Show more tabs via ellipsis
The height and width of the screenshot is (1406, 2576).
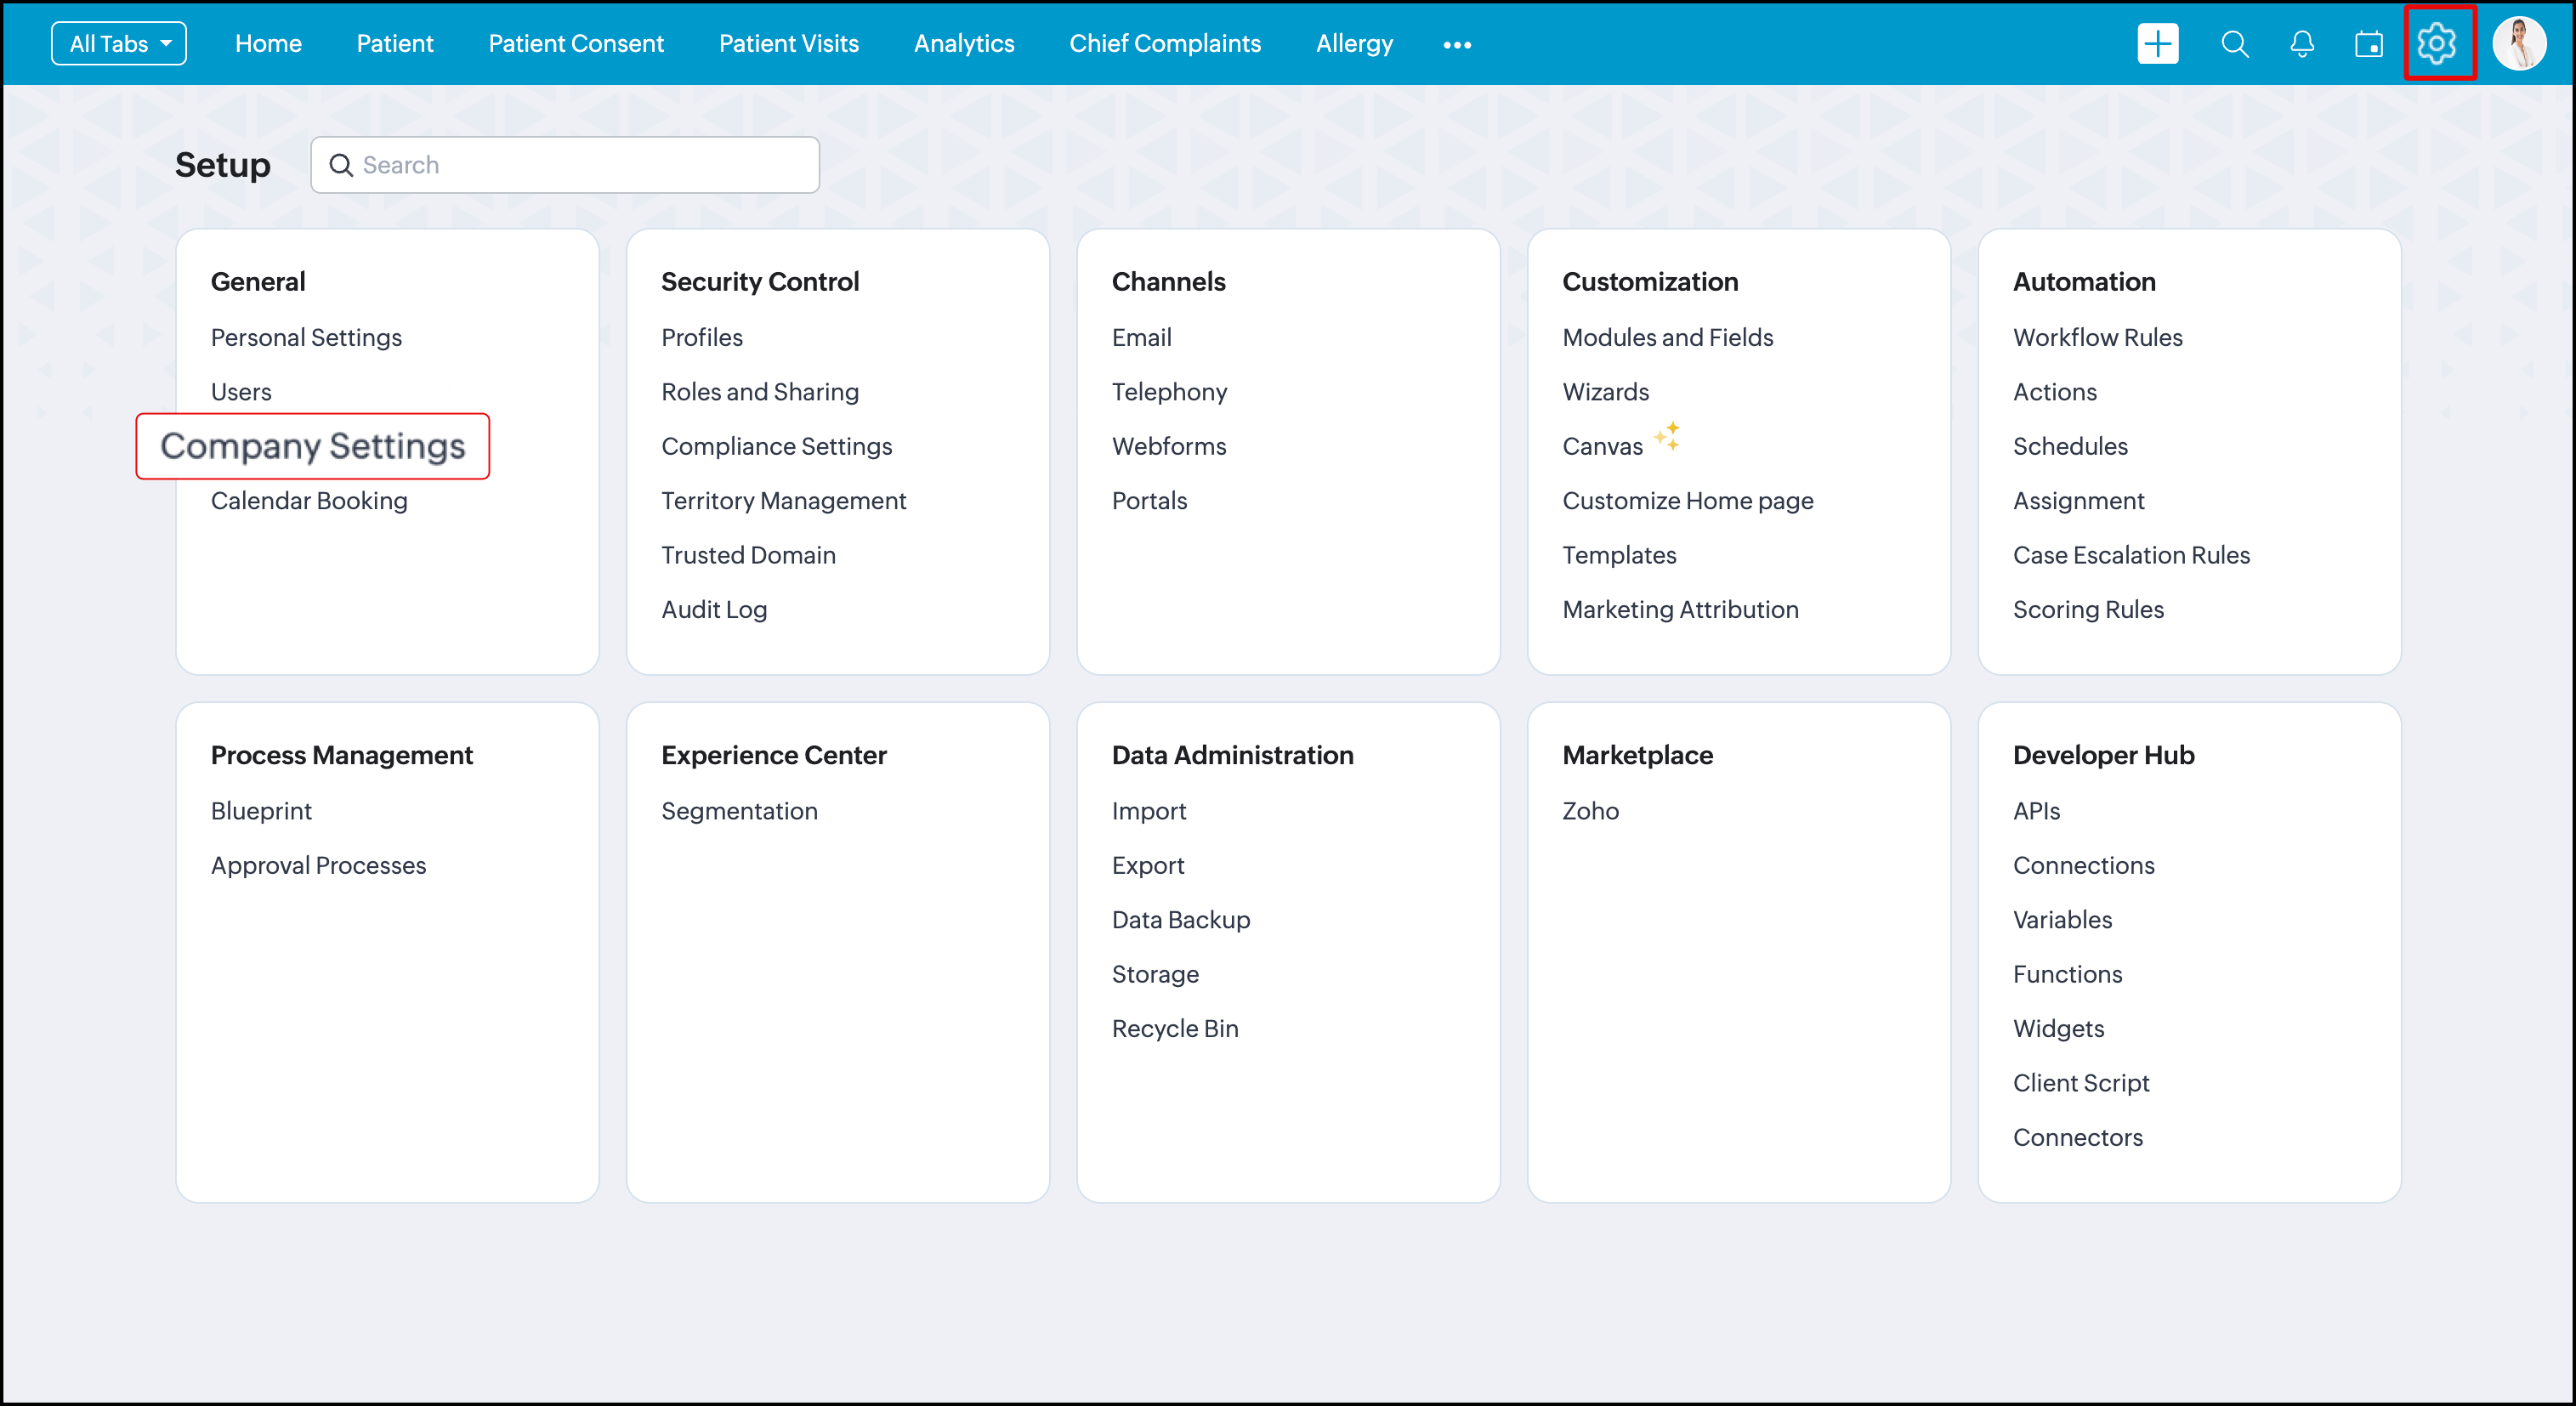point(1457,45)
